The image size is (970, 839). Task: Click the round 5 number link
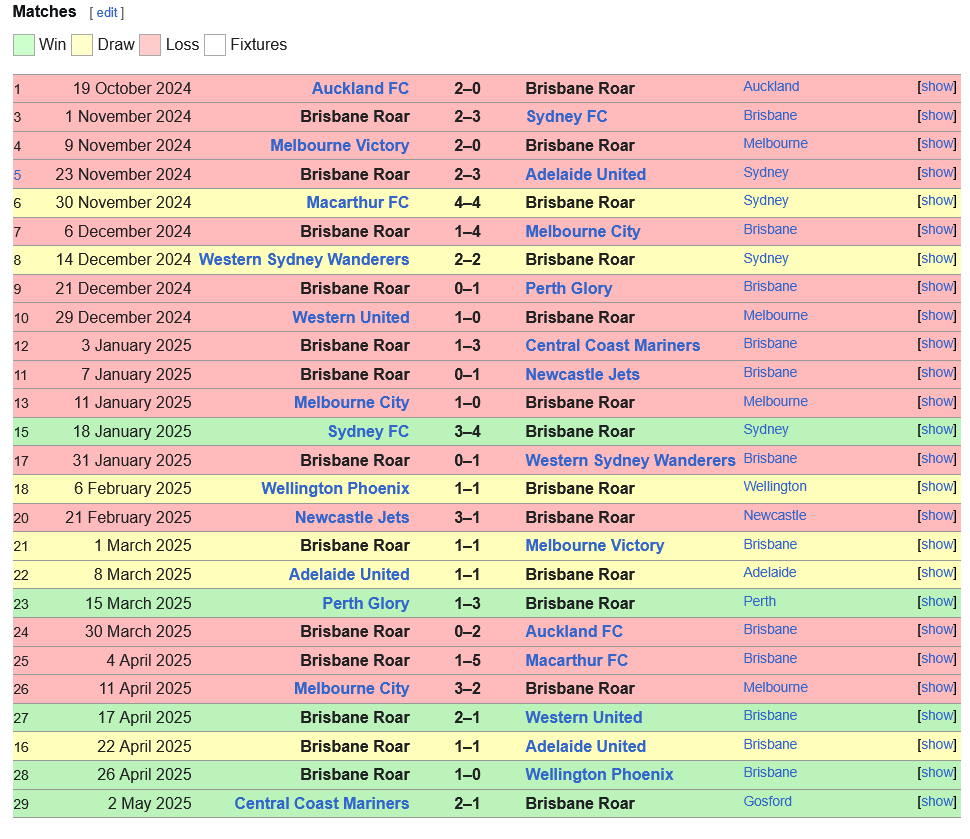point(17,175)
